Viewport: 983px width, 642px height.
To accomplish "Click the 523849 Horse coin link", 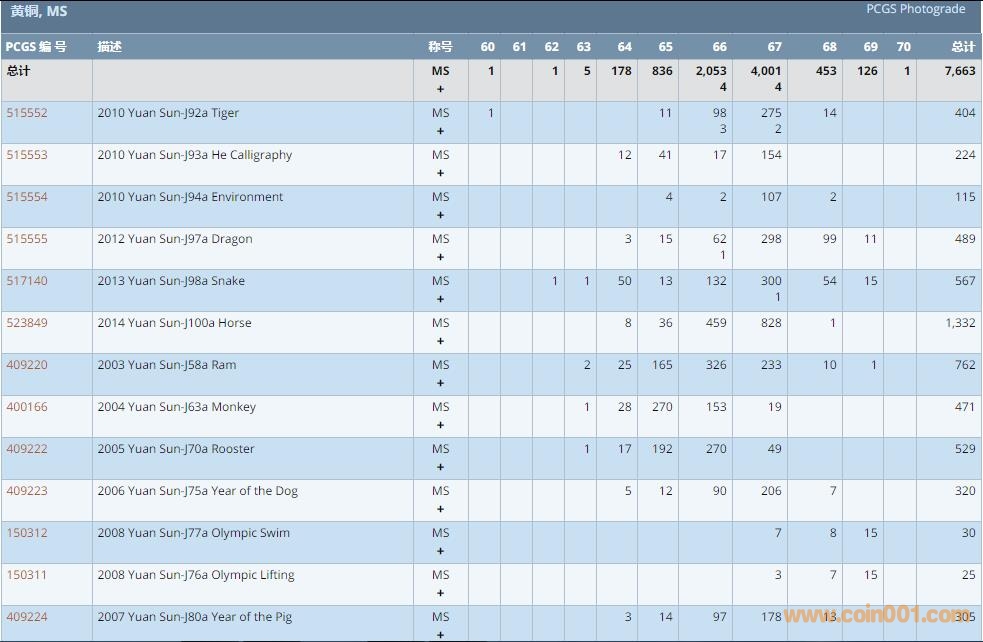I will click(x=27, y=323).
